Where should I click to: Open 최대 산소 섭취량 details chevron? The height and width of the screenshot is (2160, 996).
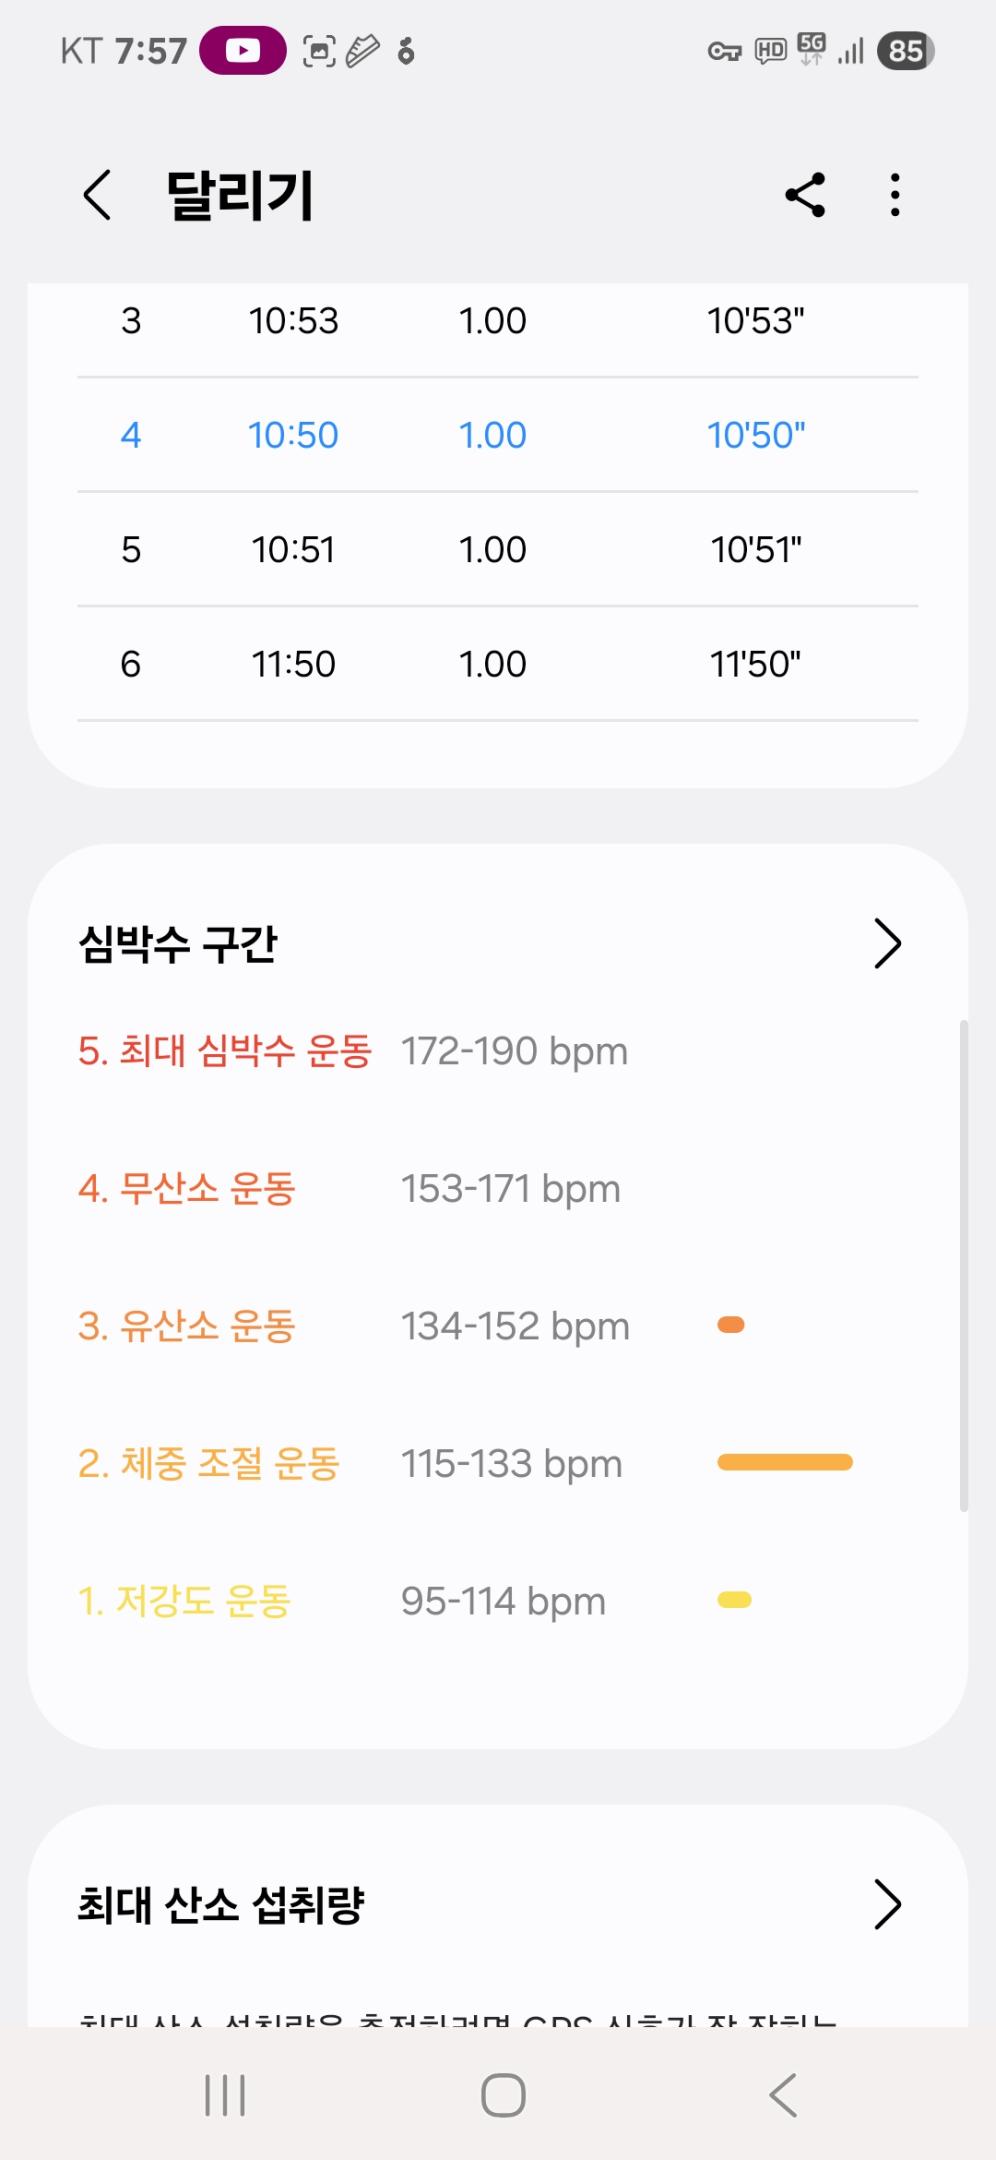pyautogui.click(x=887, y=1904)
